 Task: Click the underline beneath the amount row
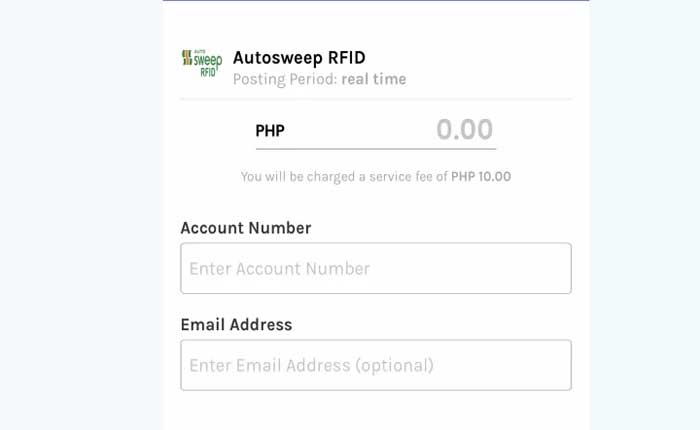pyautogui.click(x=375, y=146)
